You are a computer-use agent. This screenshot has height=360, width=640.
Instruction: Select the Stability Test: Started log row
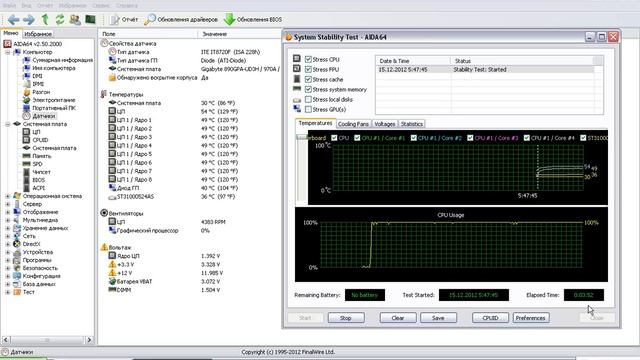coord(486,70)
